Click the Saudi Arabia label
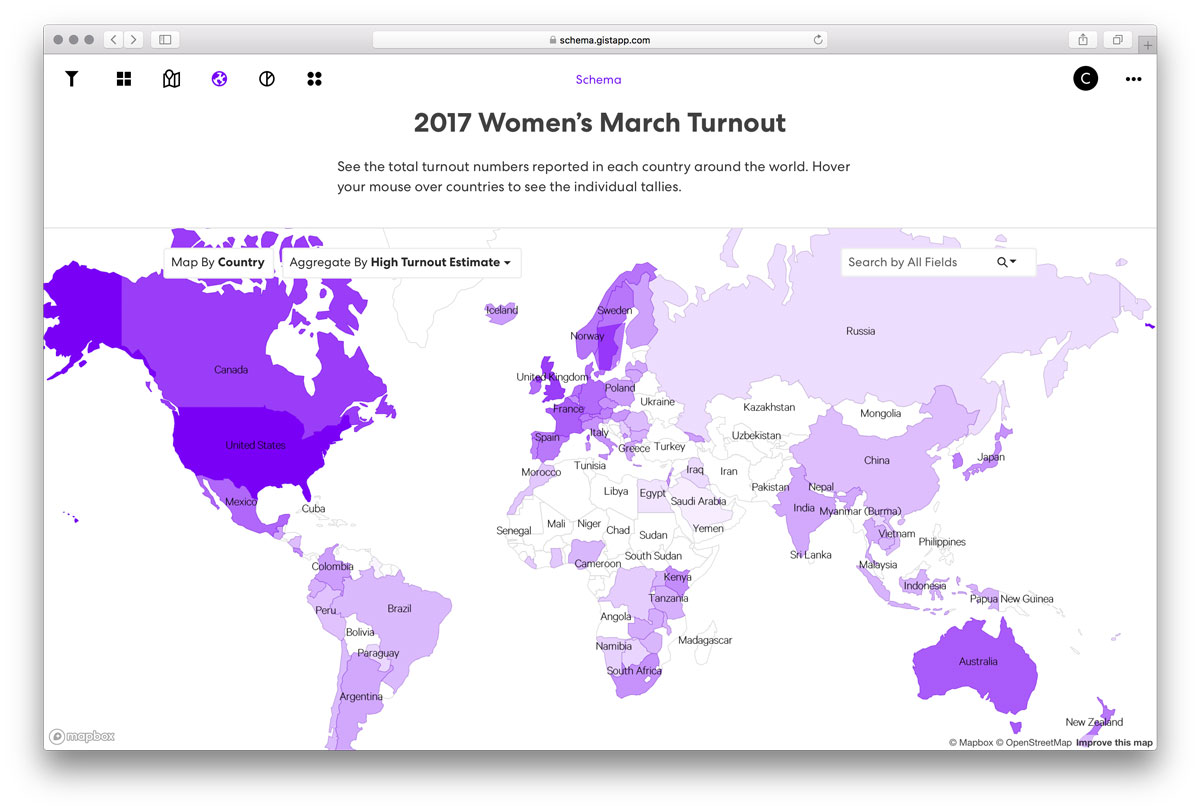Screen dimensions: 1200x812 (x=698, y=501)
